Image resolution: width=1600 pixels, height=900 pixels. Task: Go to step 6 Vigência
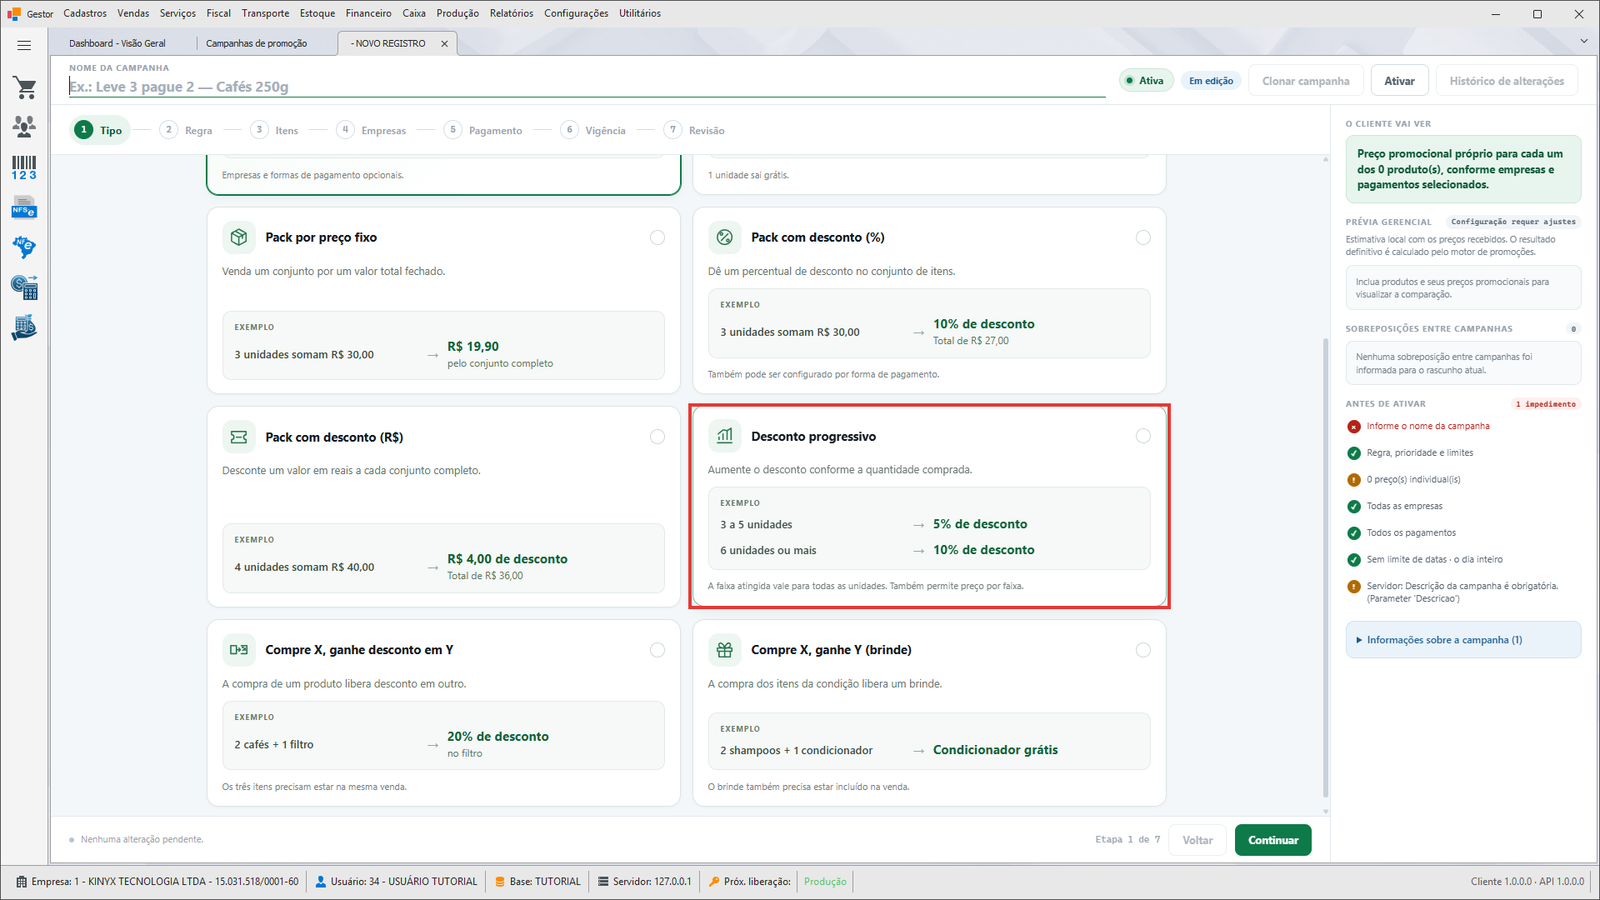click(x=594, y=130)
